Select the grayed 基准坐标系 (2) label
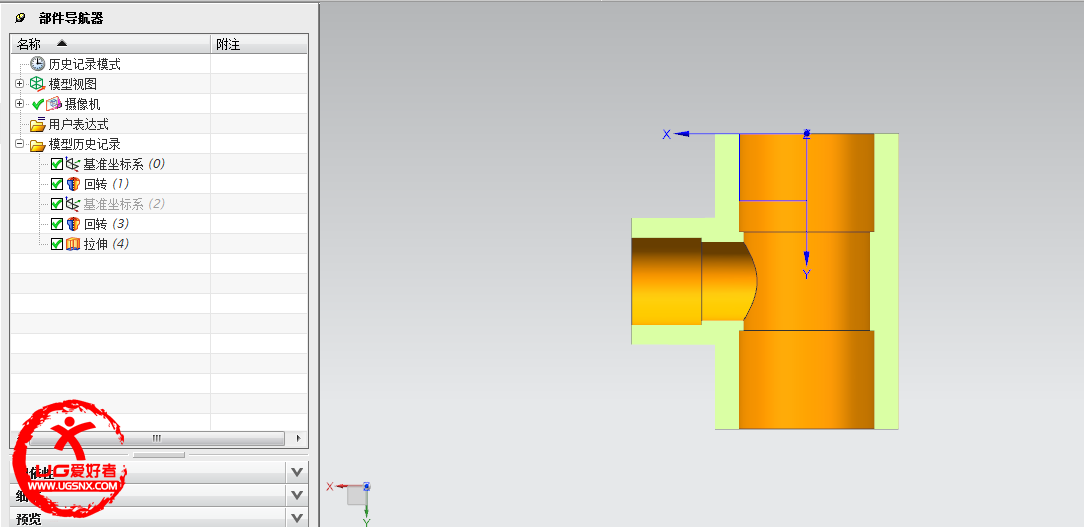The height and width of the screenshot is (527, 1084). (x=124, y=205)
